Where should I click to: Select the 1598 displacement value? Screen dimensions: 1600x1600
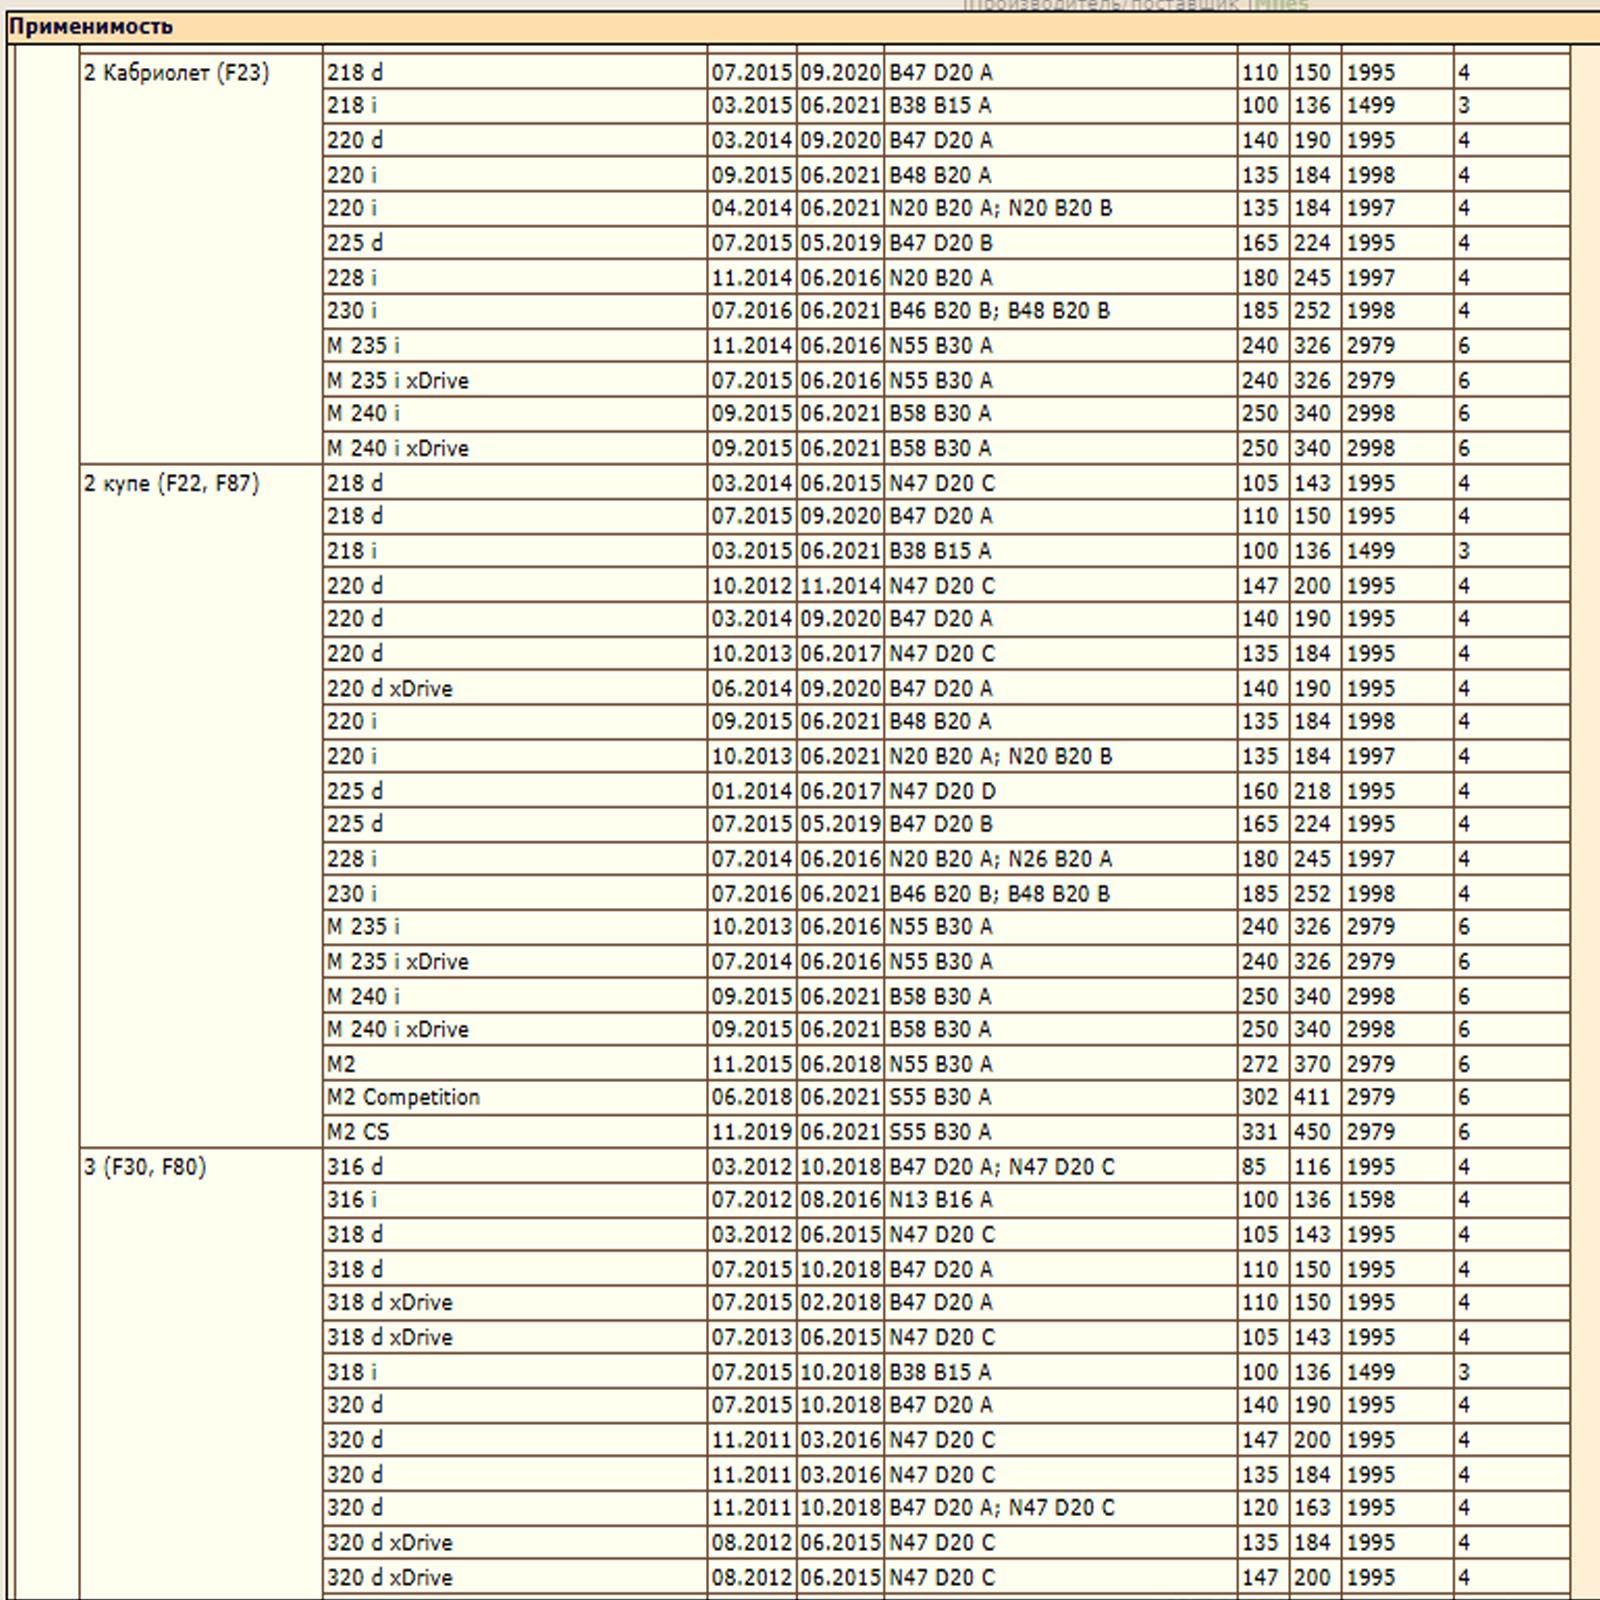click(x=1370, y=1200)
